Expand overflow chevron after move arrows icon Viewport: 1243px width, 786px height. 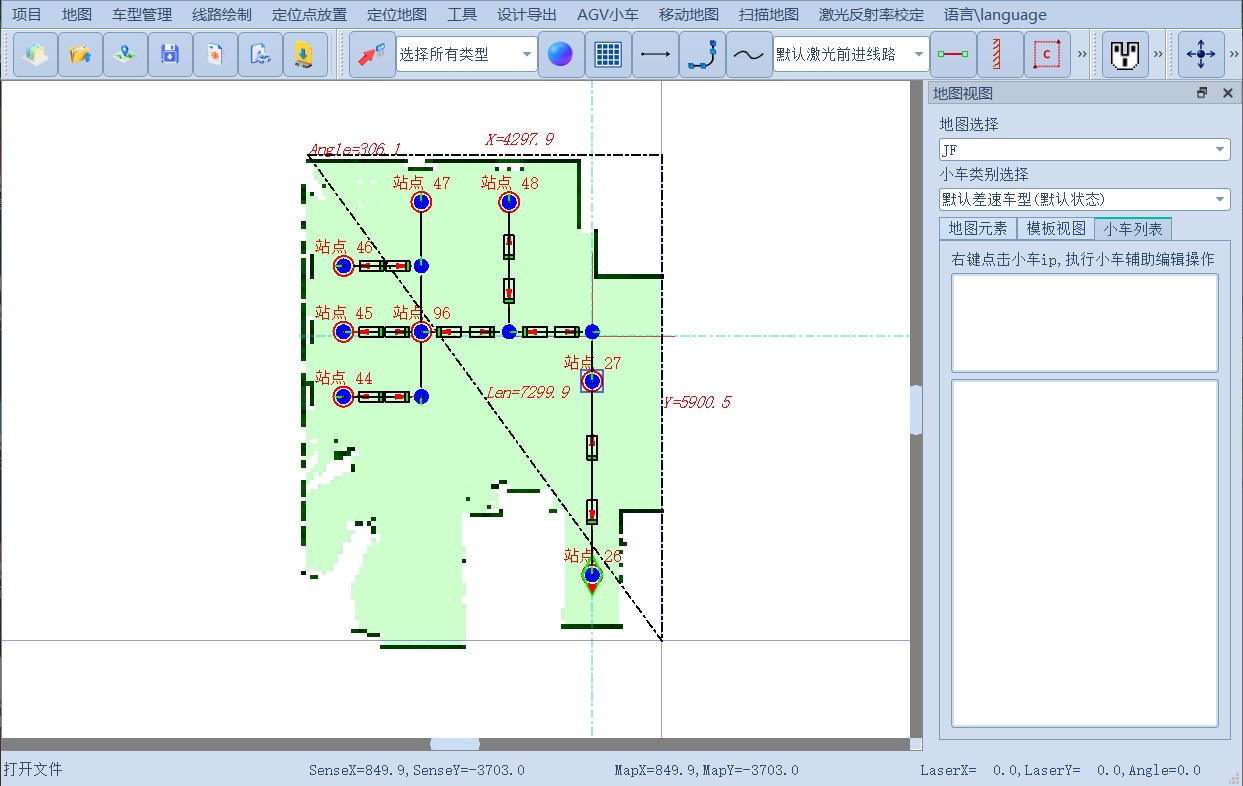click(x=1234, y=54)
